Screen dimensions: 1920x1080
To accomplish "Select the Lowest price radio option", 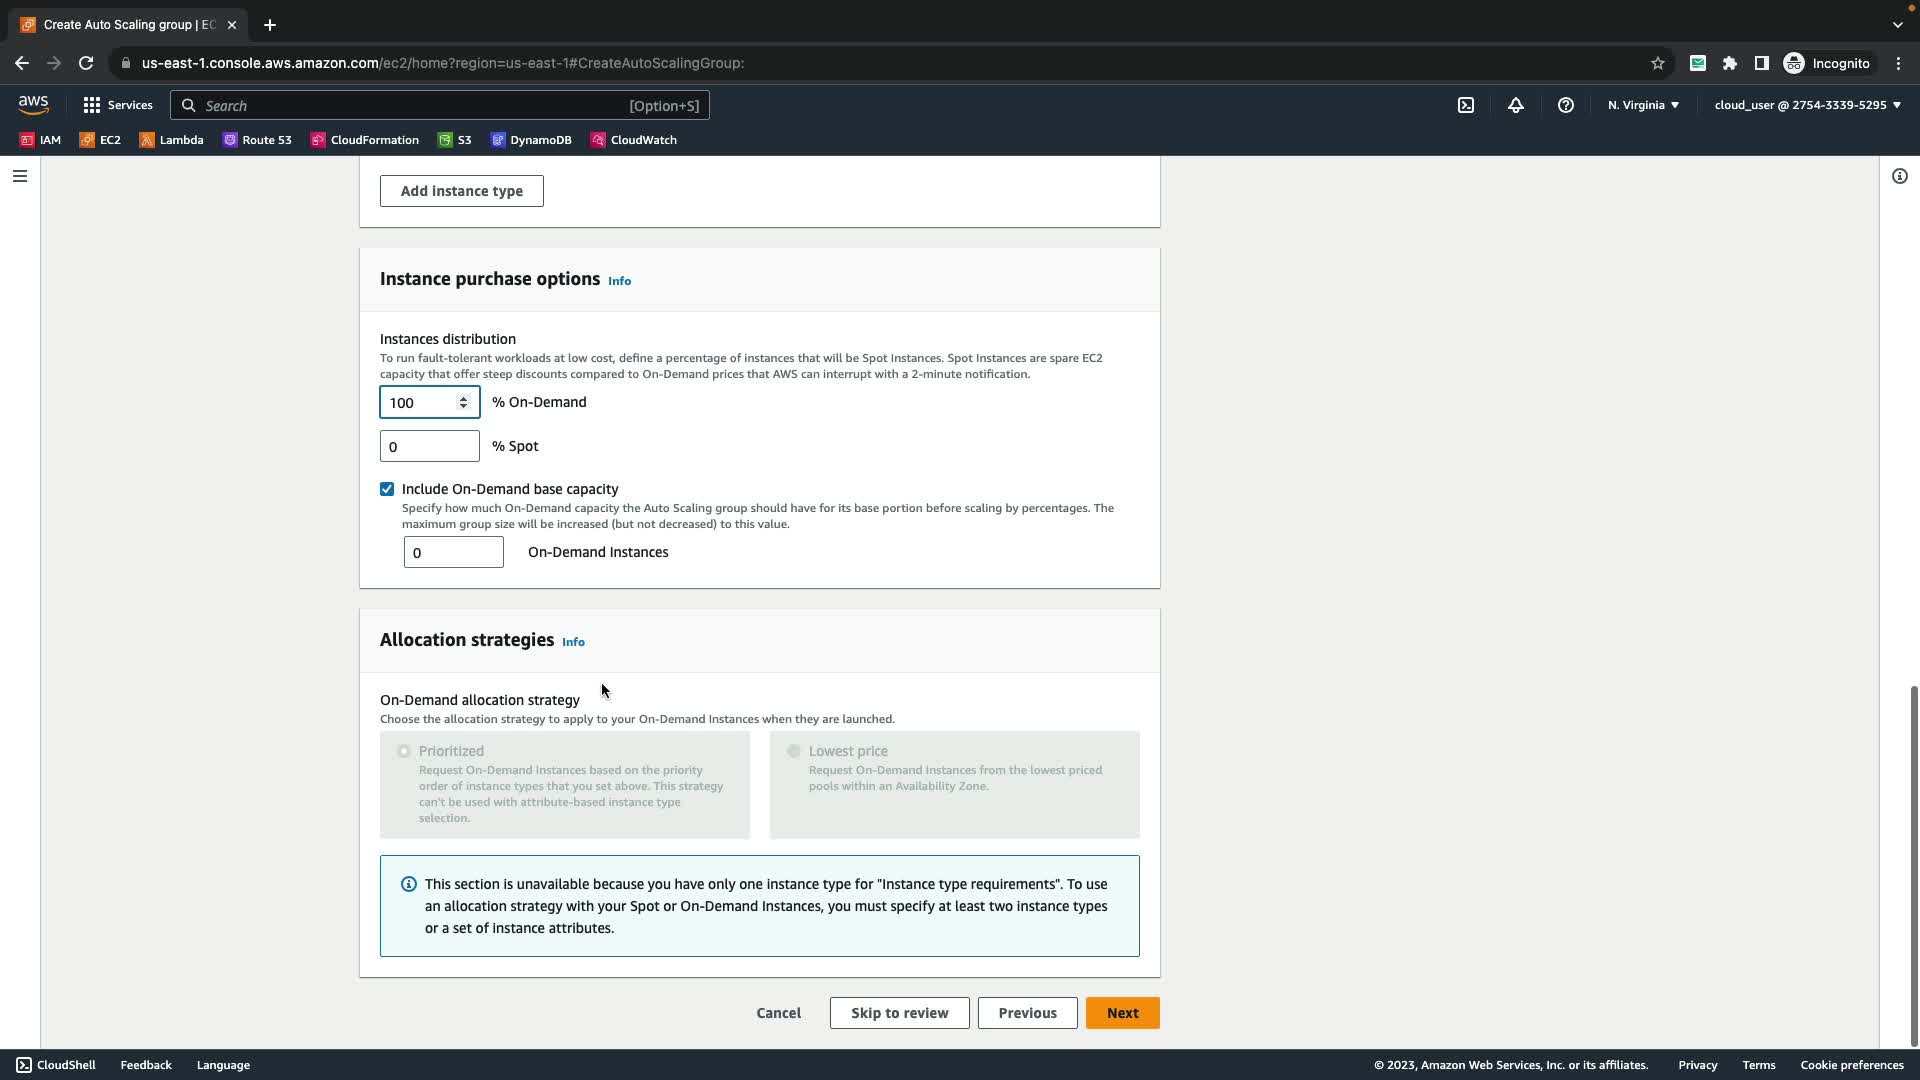I will pyautogui.click(x=794, y=751).
